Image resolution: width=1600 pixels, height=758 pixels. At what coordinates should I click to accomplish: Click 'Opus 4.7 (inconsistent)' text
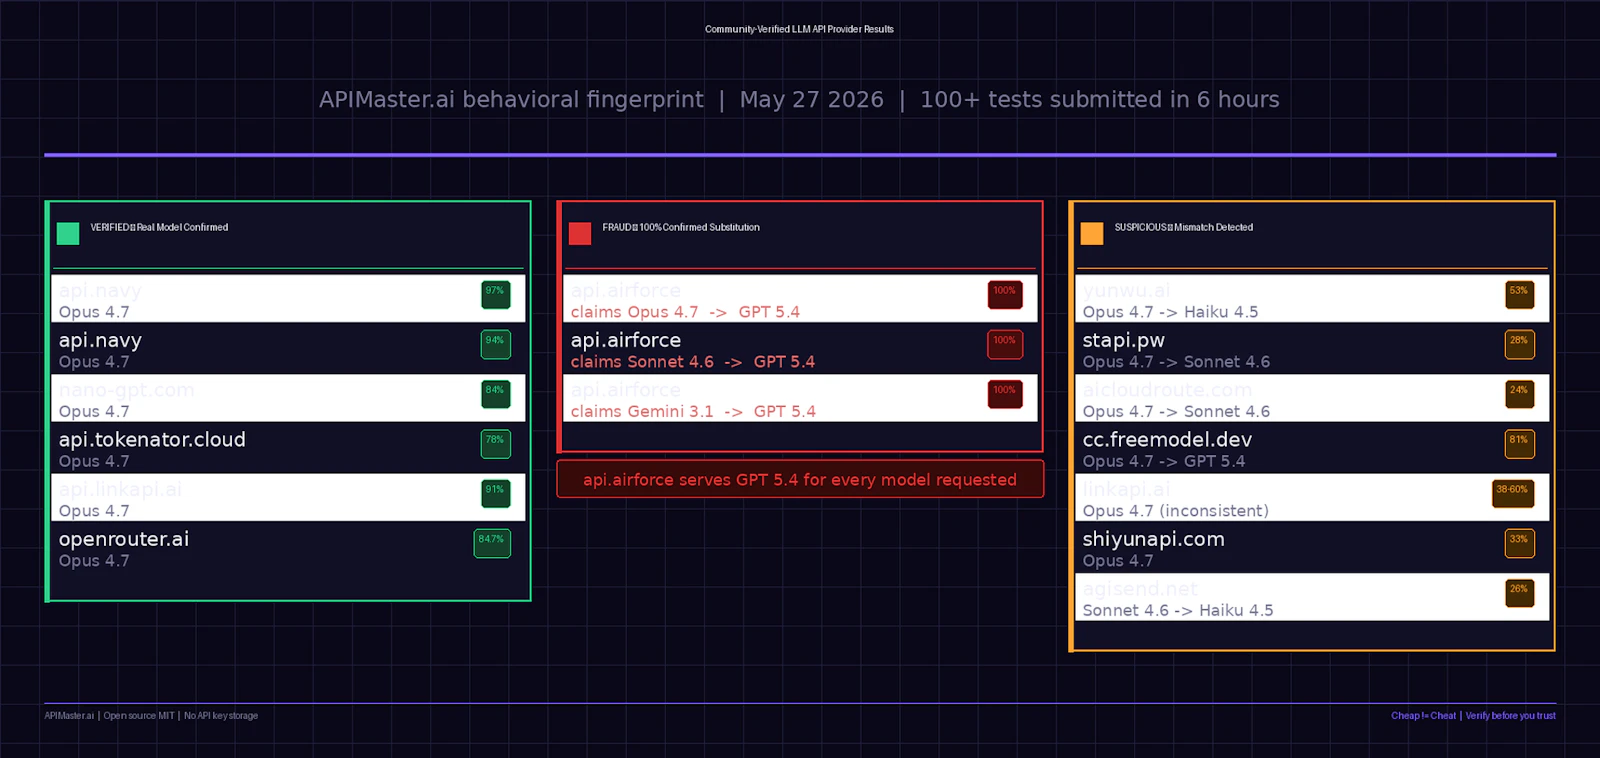1176,511
